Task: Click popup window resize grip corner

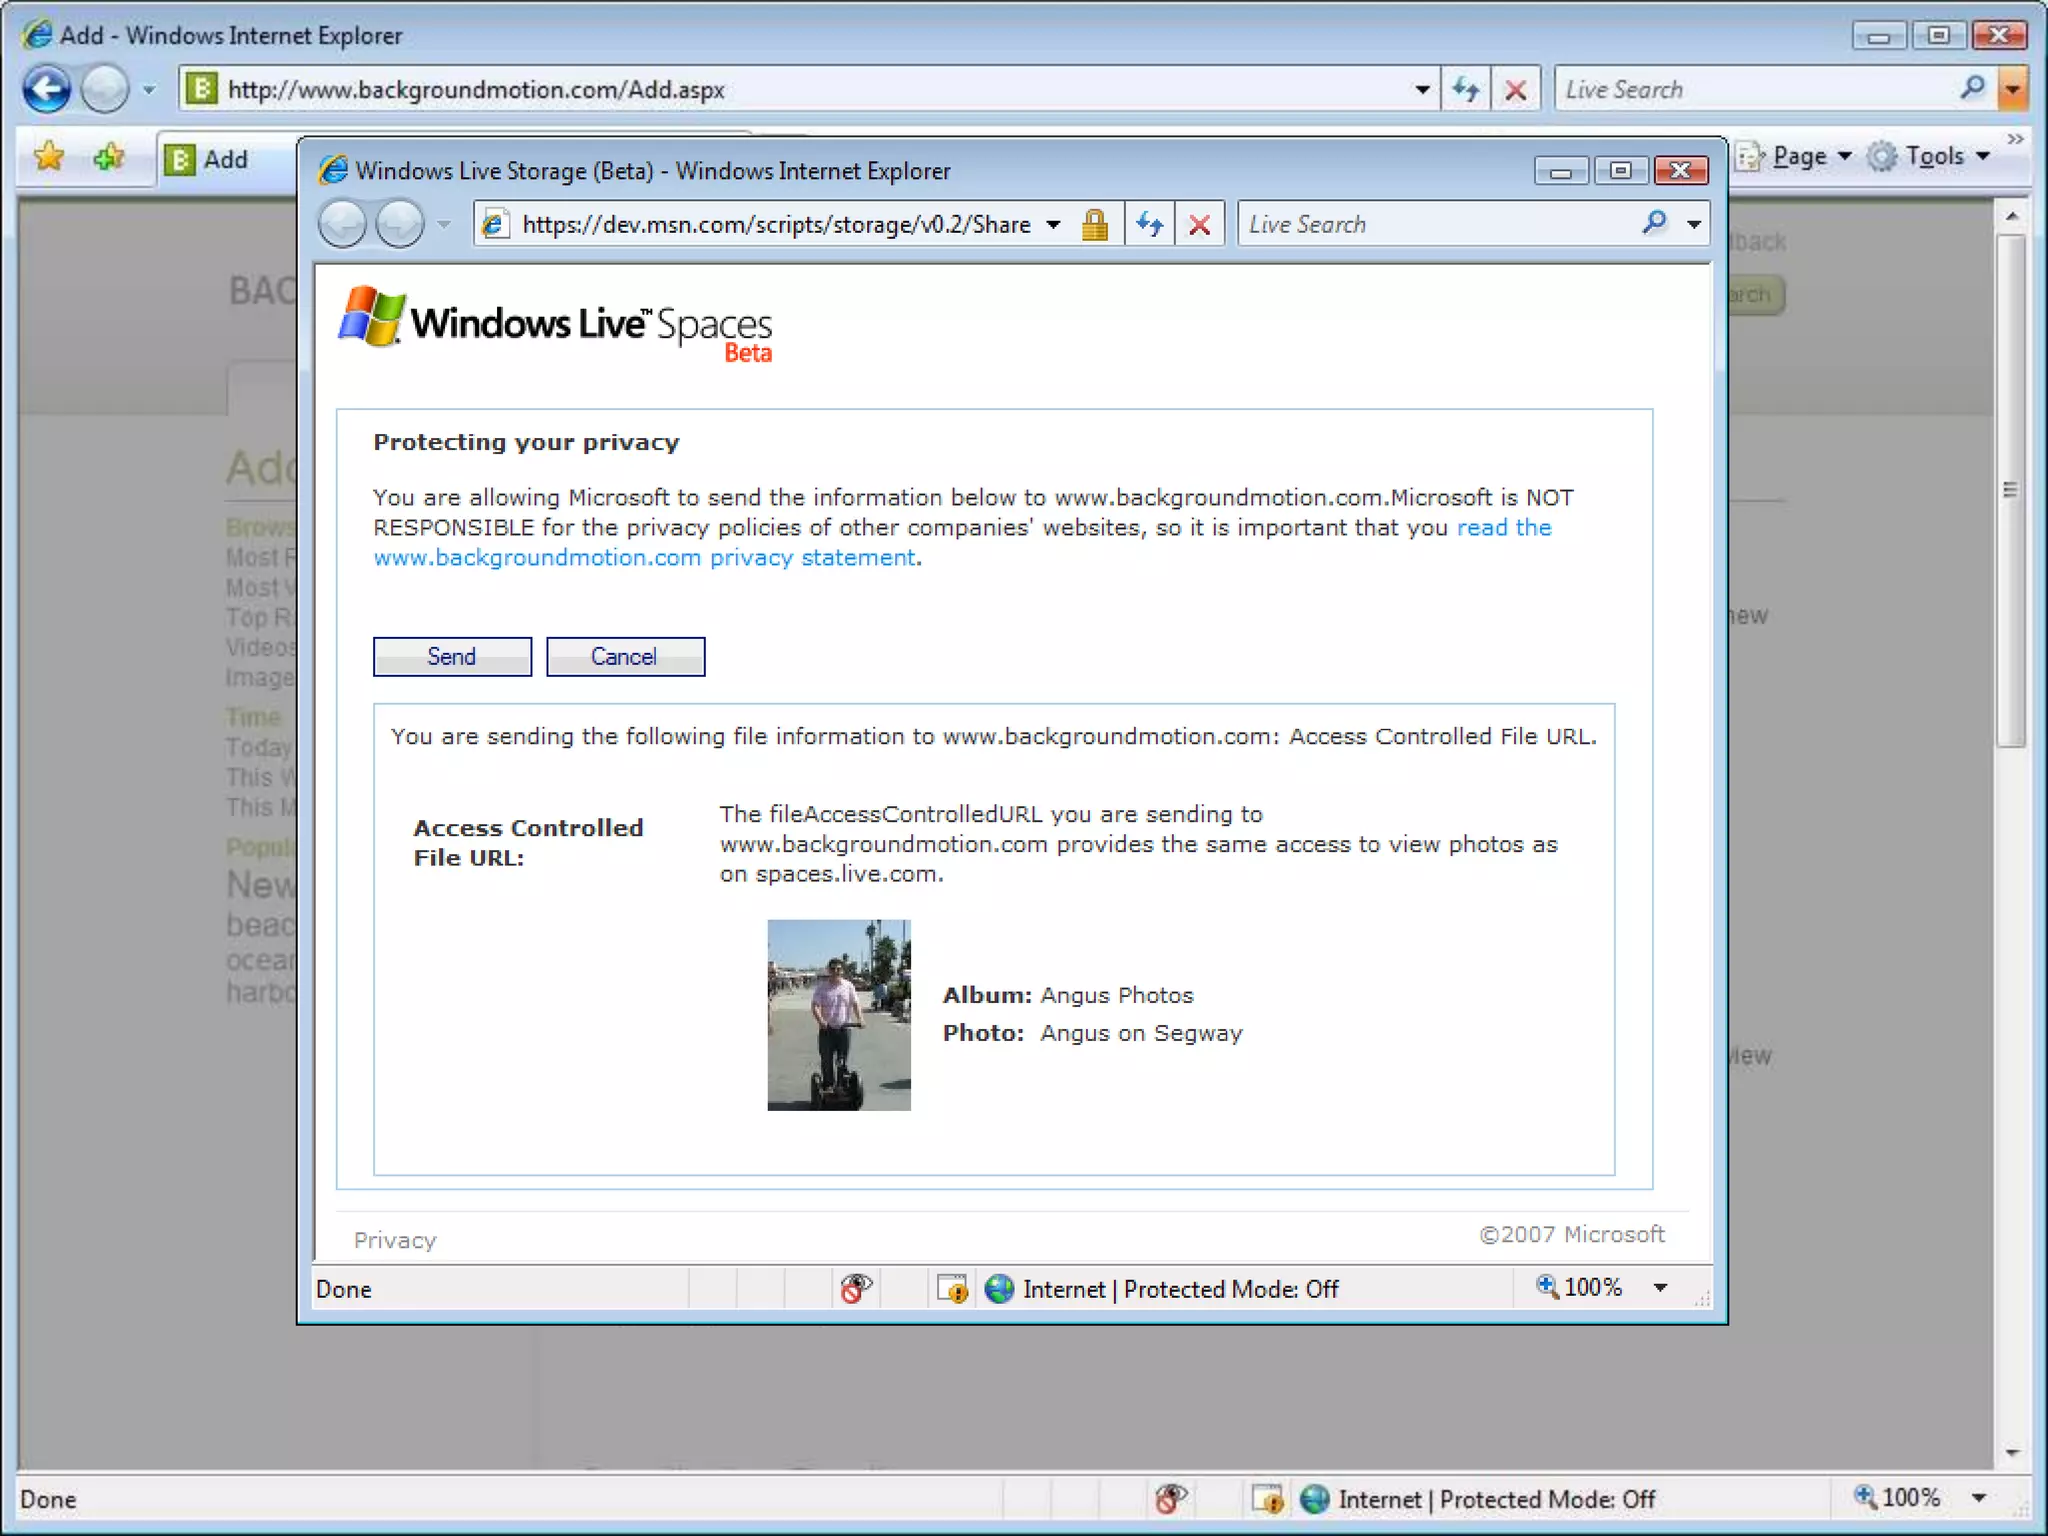Action: [x=1702, y=1299]
